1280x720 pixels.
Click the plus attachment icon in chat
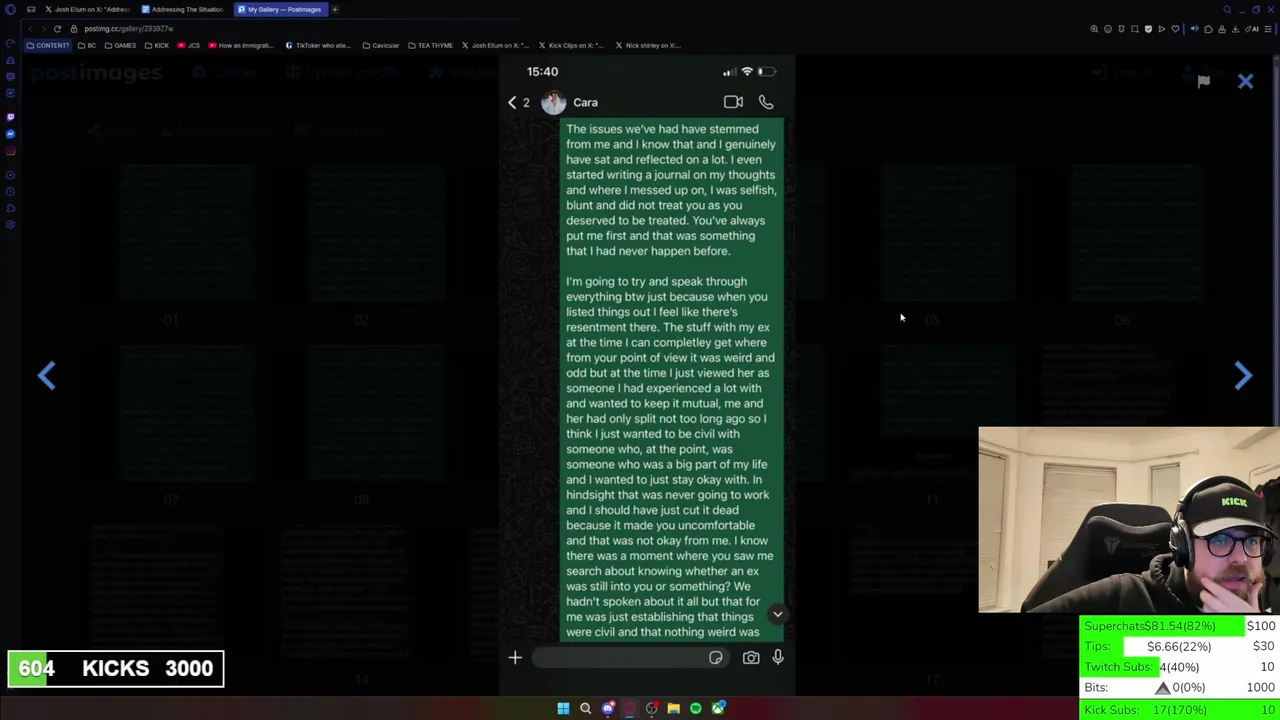(515, 657)
